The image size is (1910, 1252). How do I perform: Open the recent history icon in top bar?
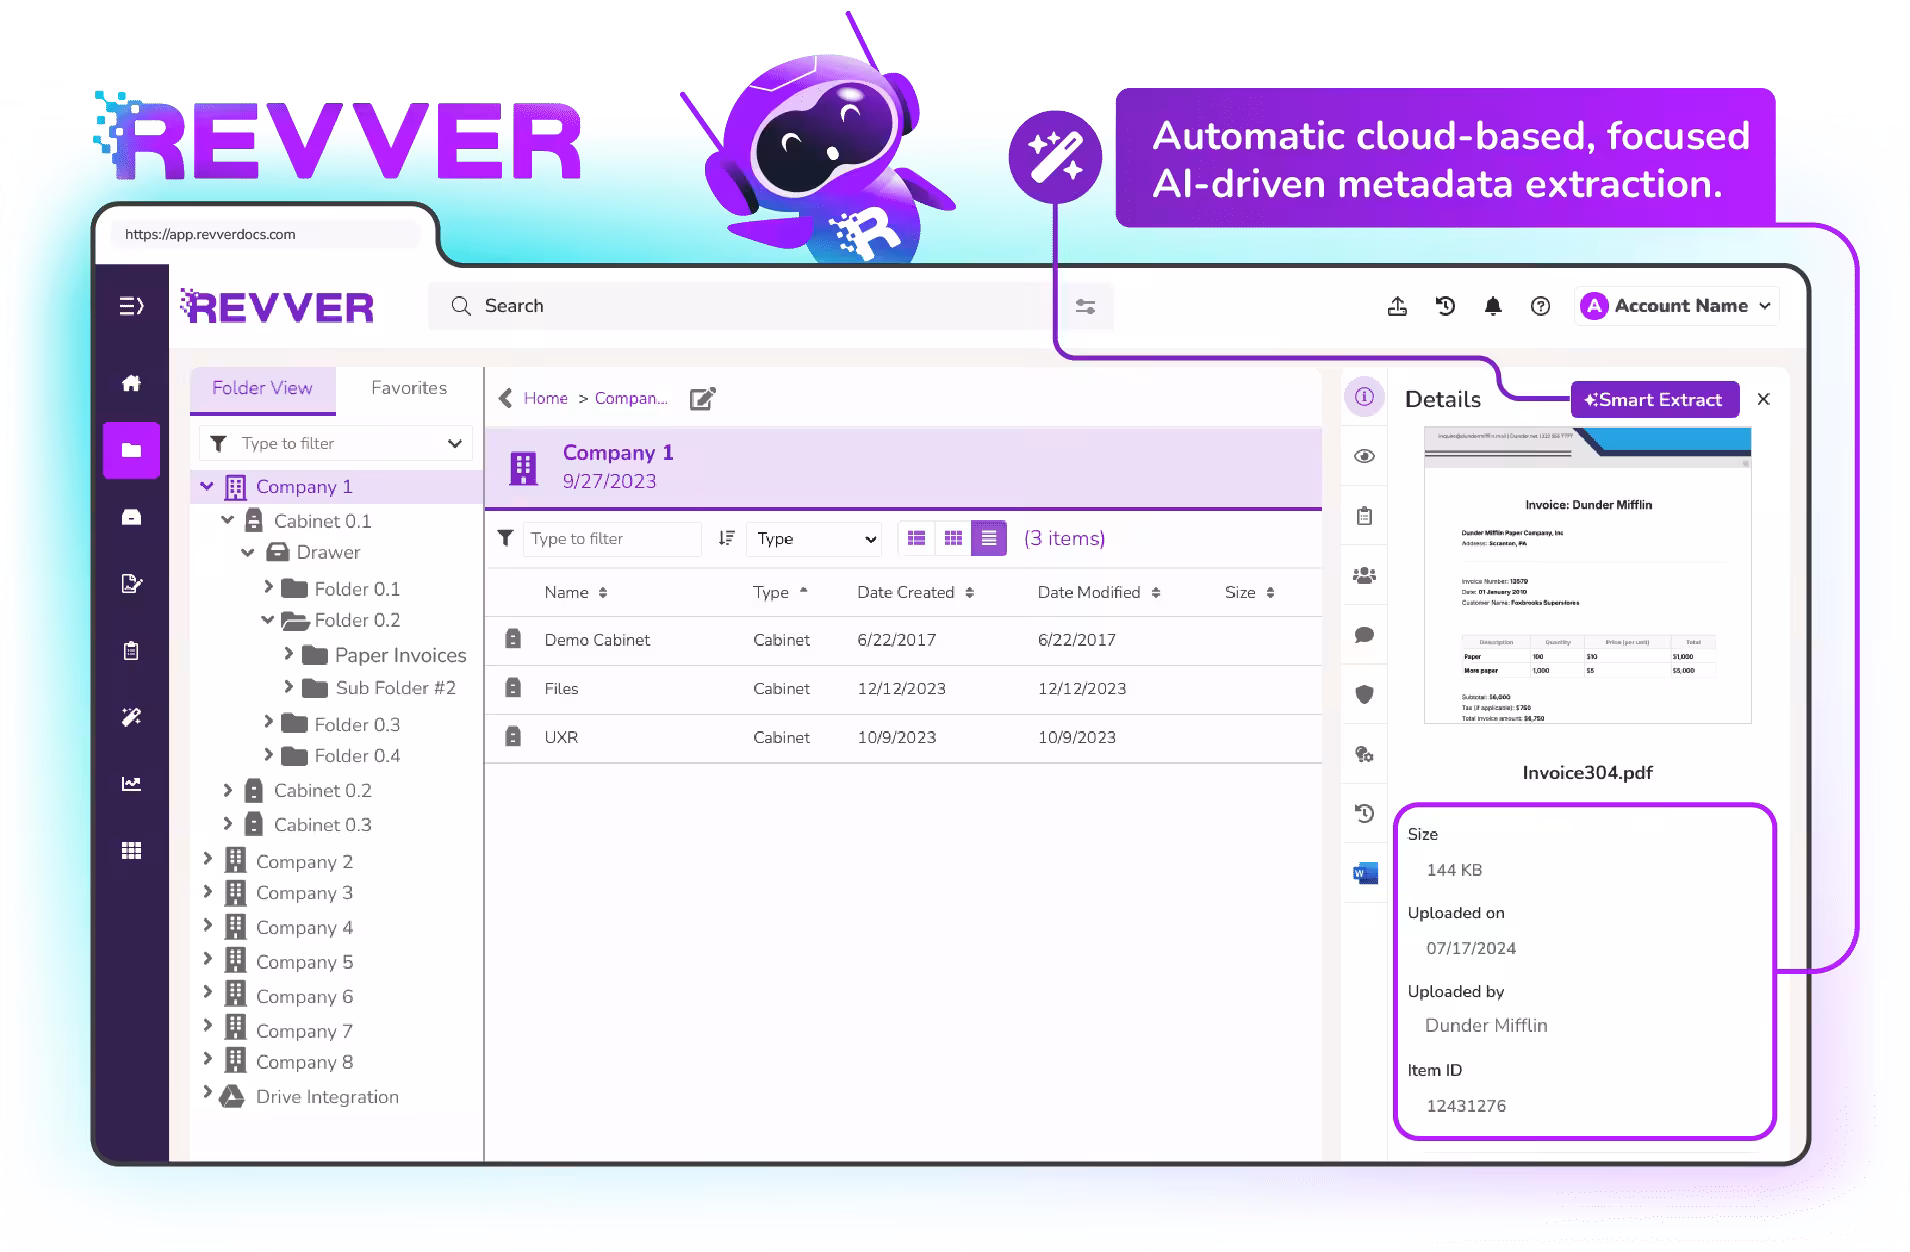(1445, 306)
